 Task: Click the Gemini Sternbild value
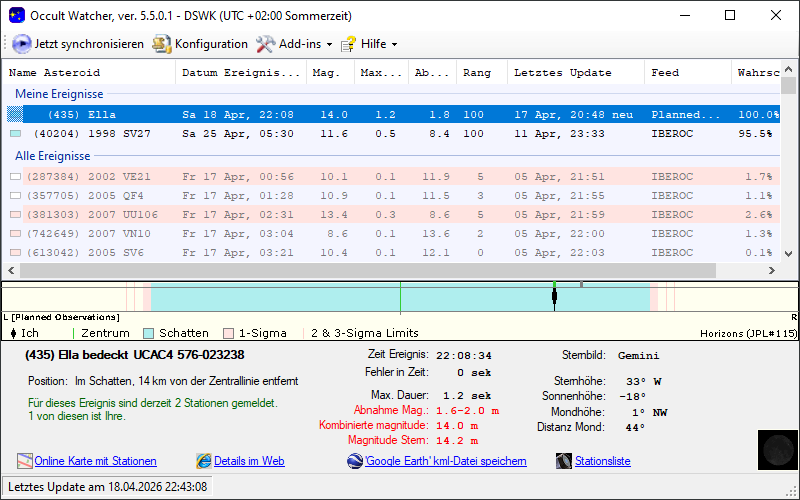coord(638,355)
